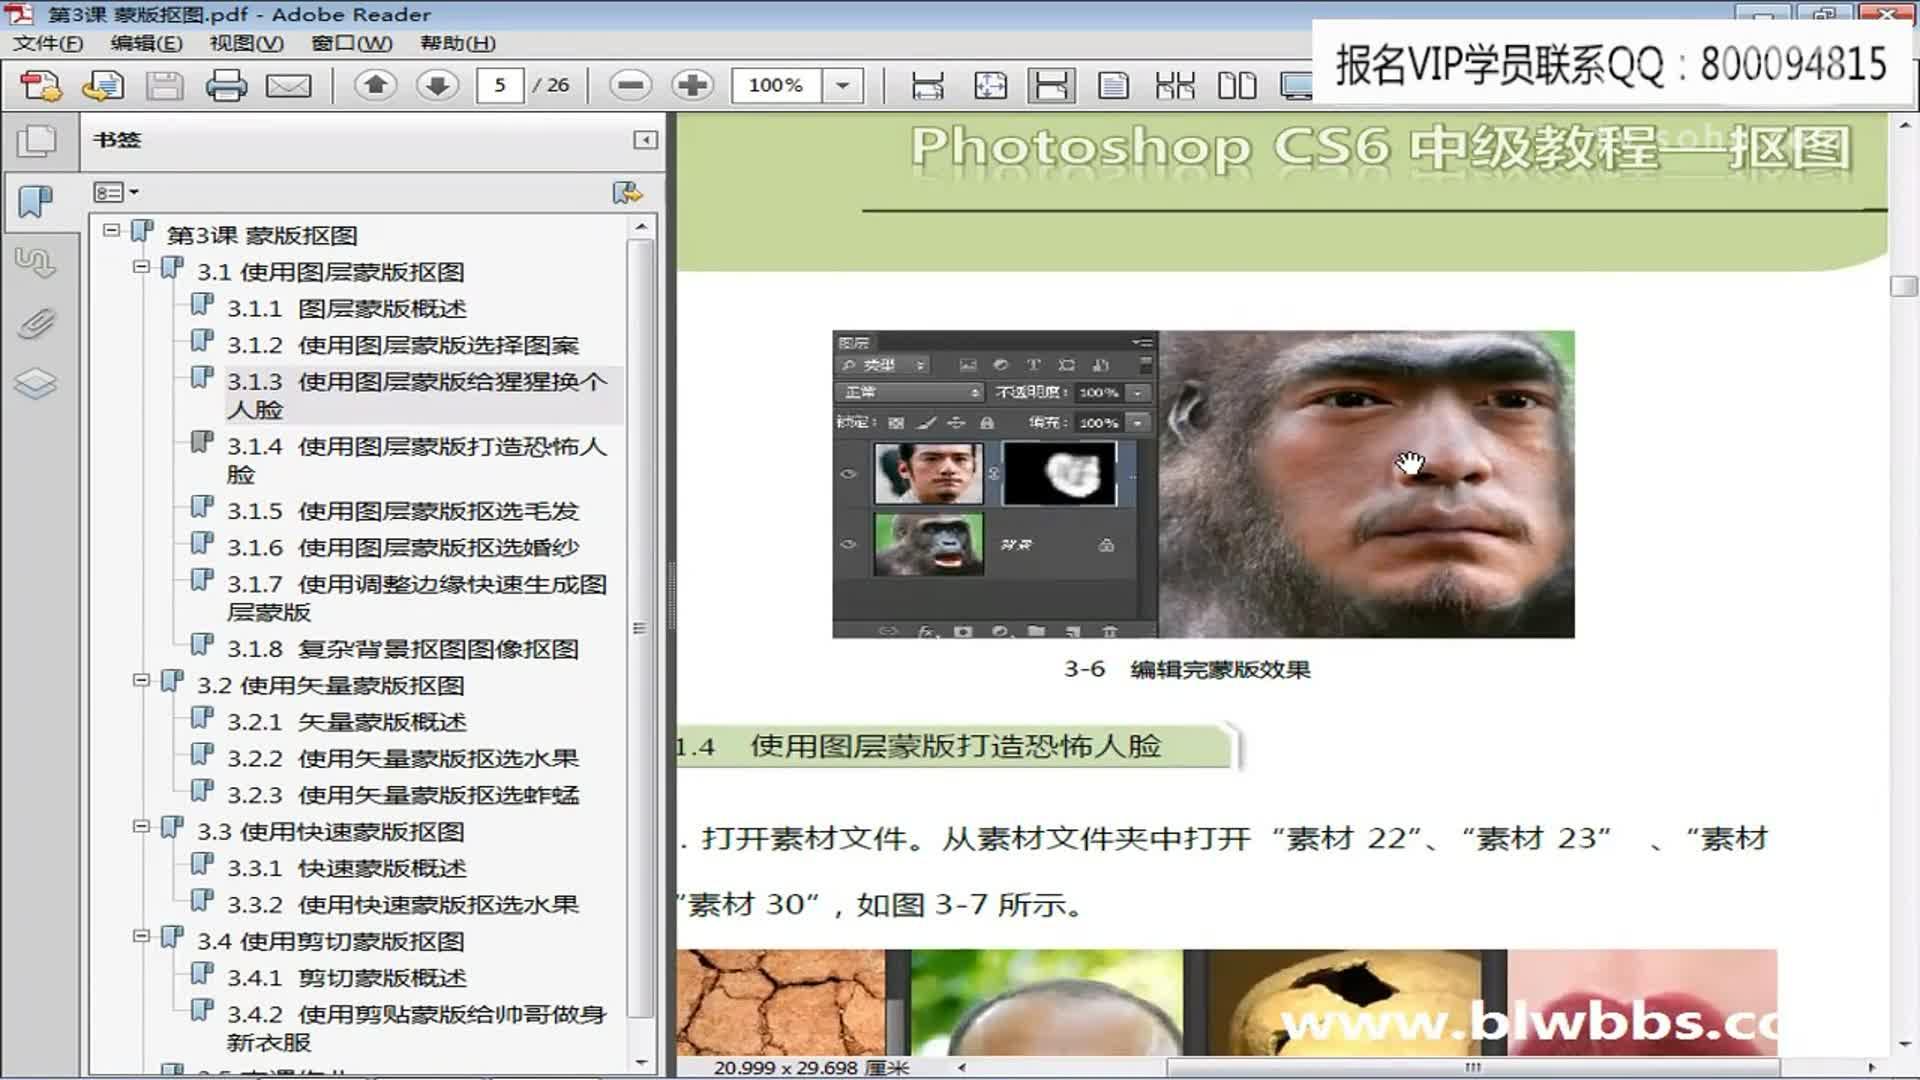Click inside the page number field
1920x1080 pixels.
point(502,85)
